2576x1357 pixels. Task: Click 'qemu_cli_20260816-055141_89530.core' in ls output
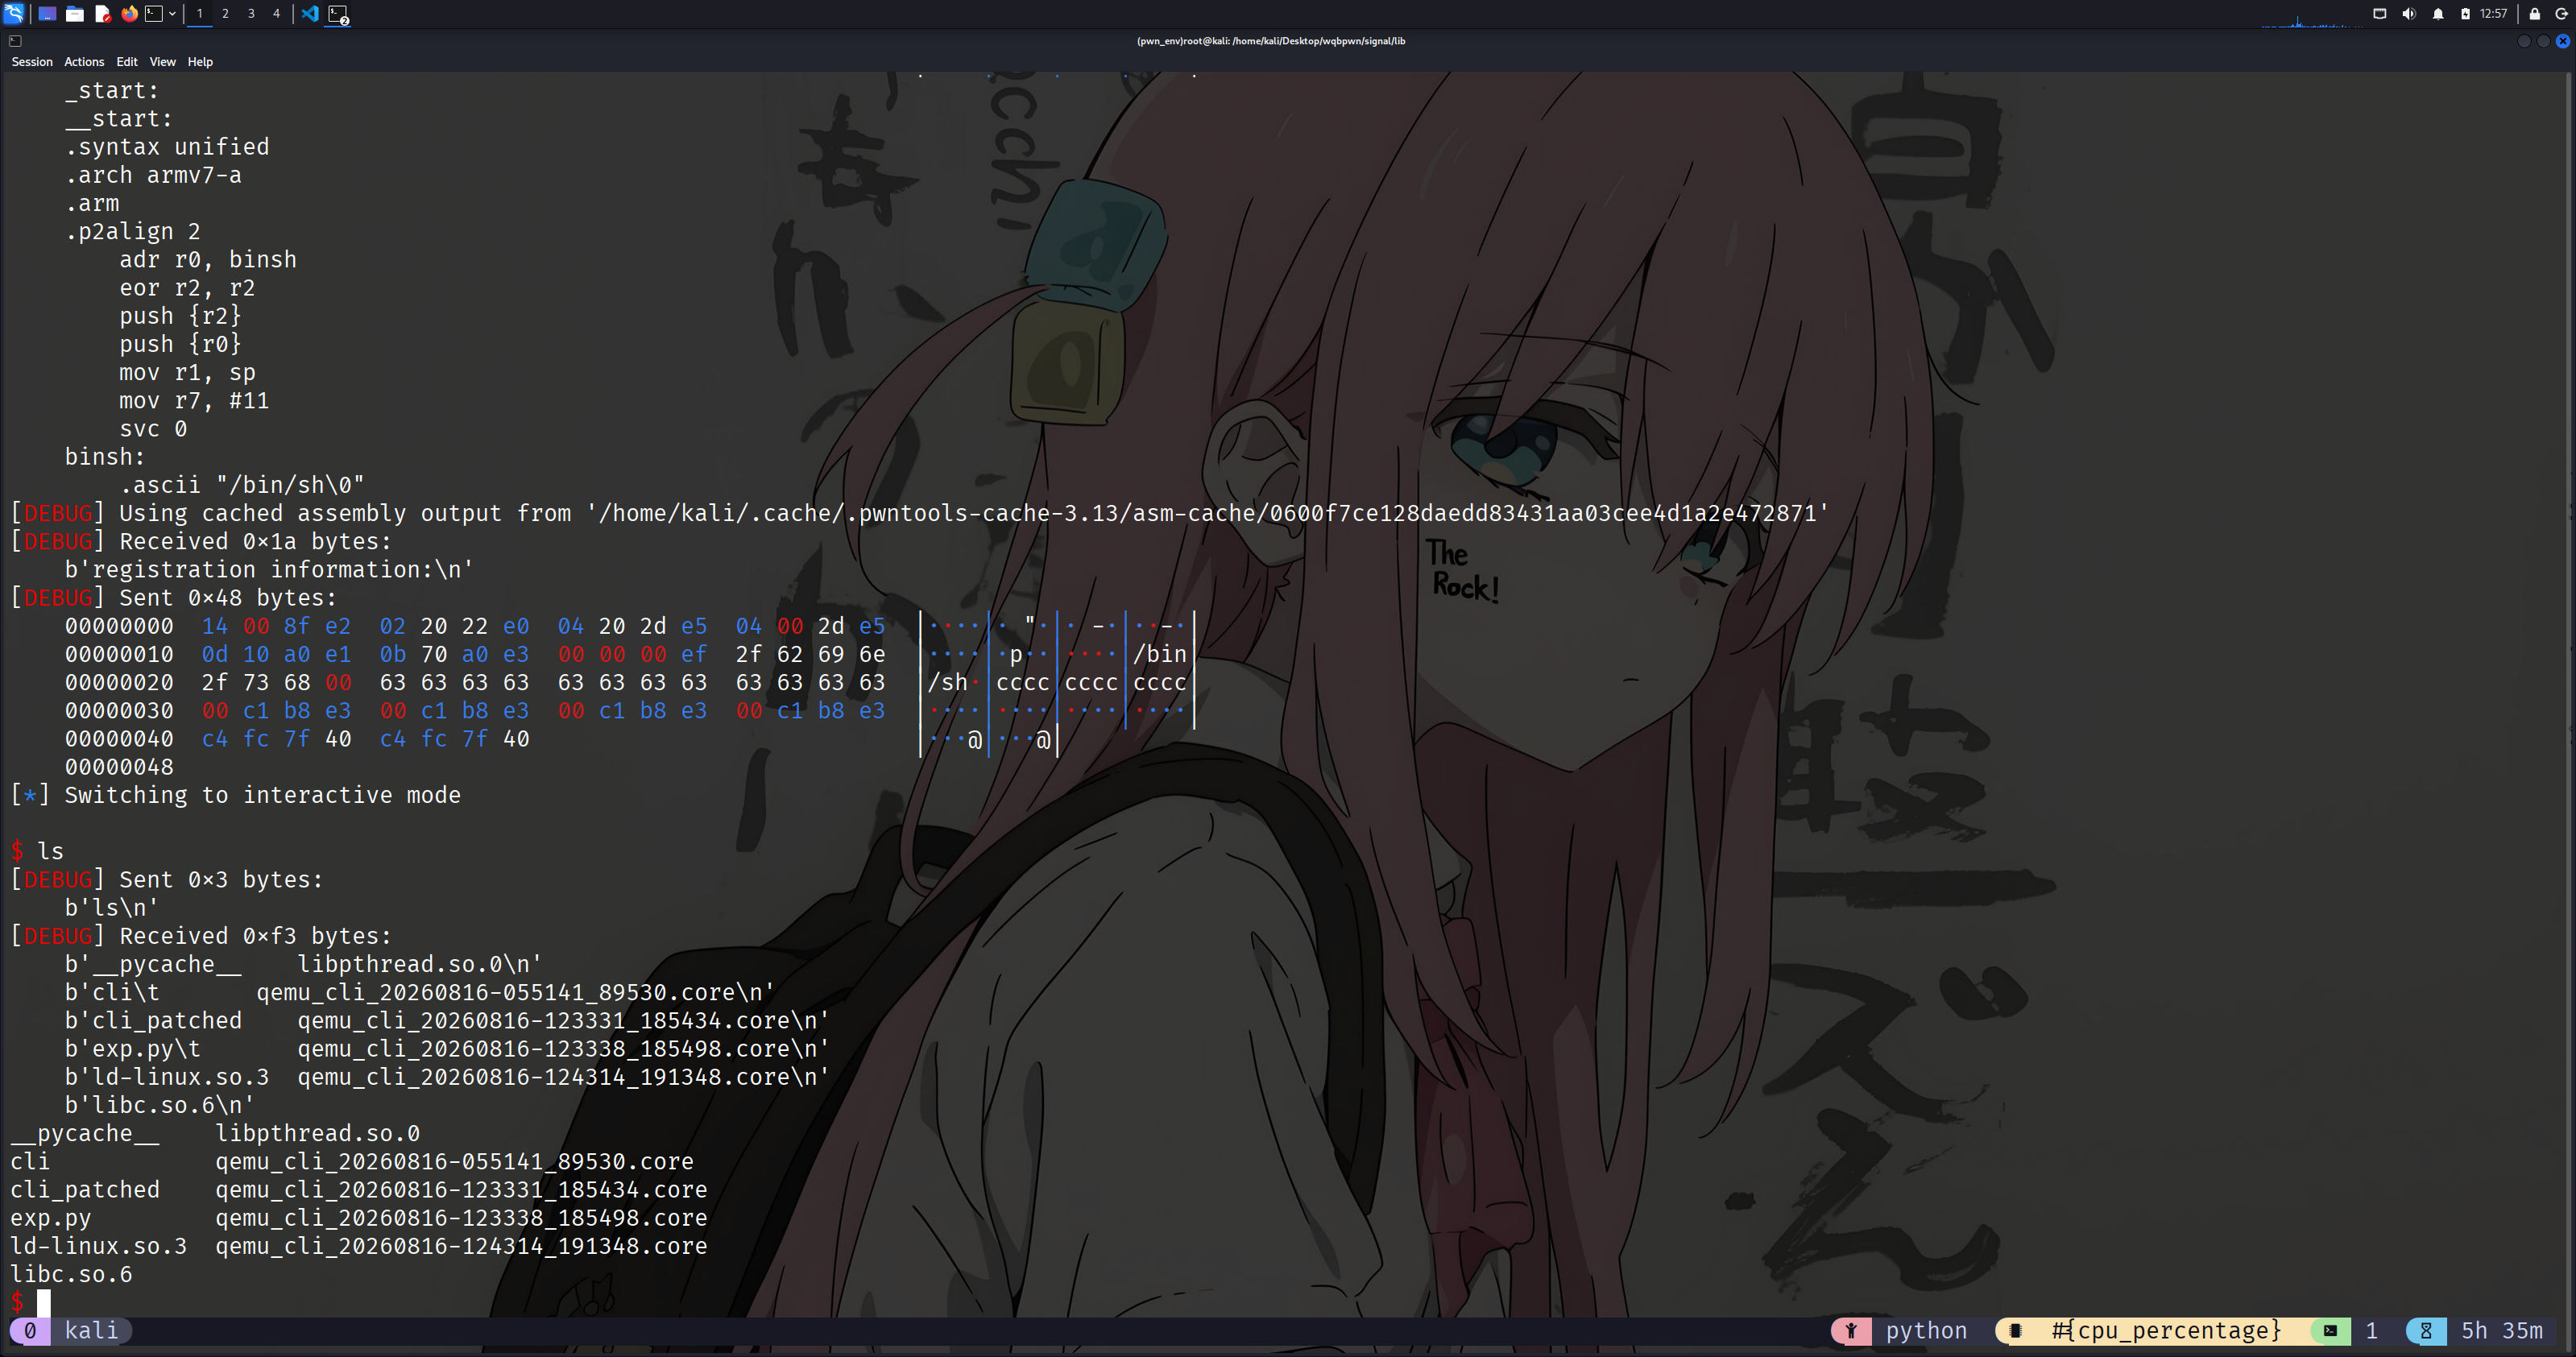pos(454,1162)
